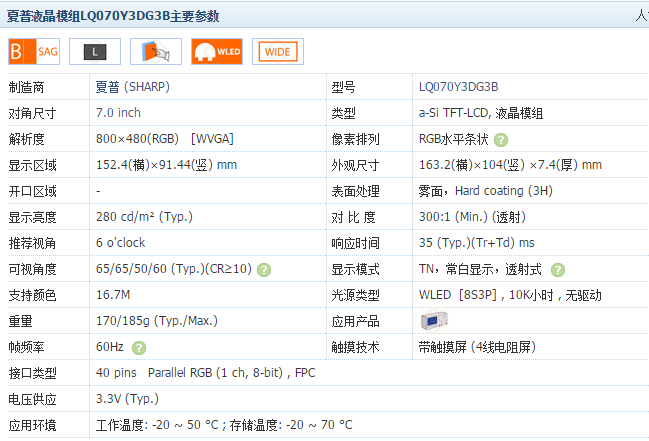Viewport: 649px width, 441px height.
Task: Click the 可视角度 row label
Action: pyautogui.click(x=32, y=269)
